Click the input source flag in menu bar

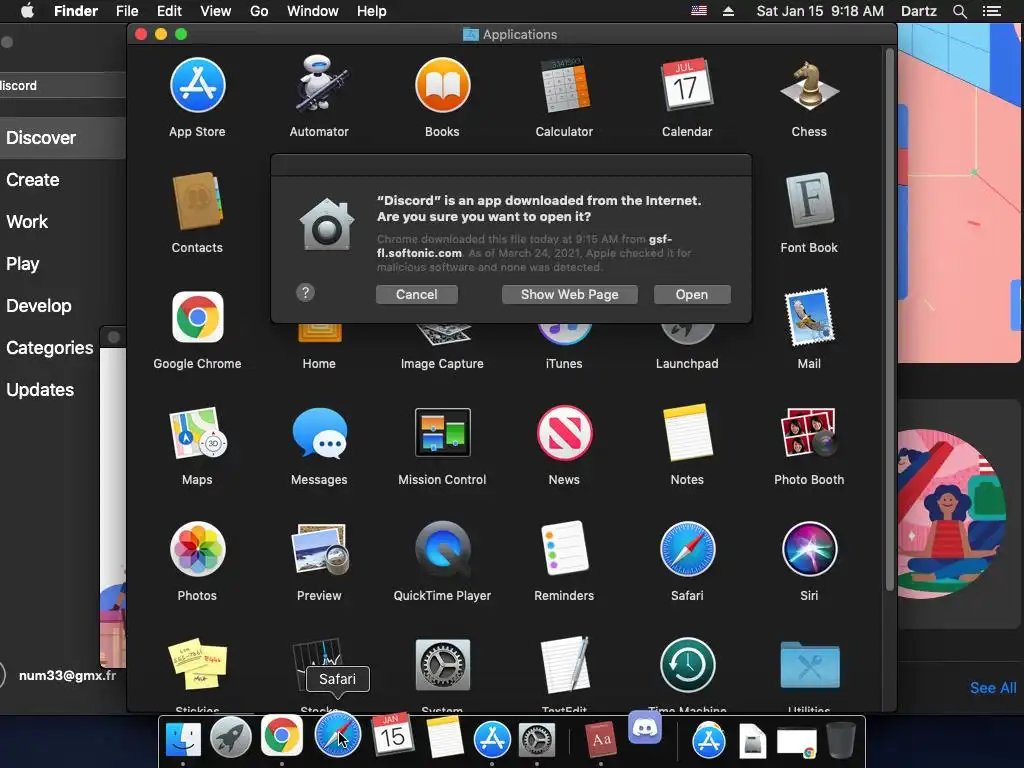click(x=699, y=10)
